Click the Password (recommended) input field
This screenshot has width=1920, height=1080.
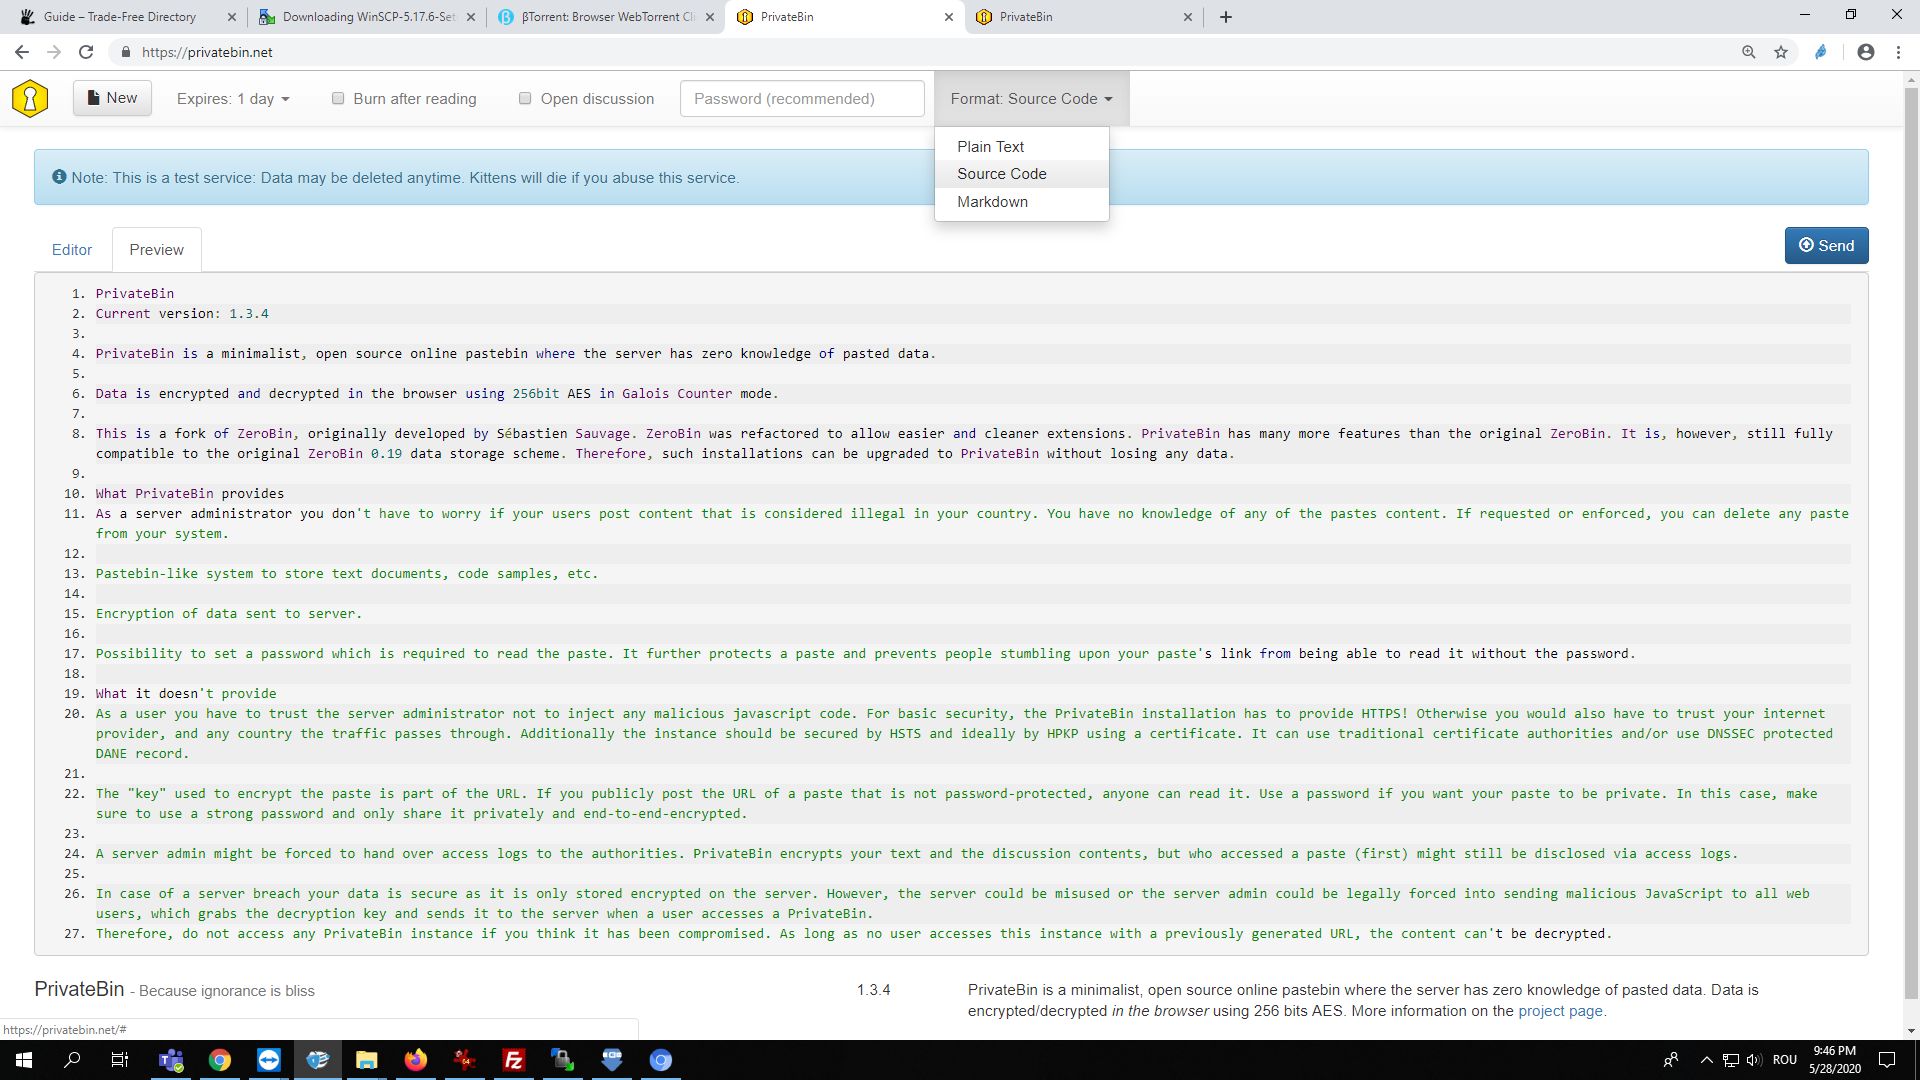pos(802,99)
